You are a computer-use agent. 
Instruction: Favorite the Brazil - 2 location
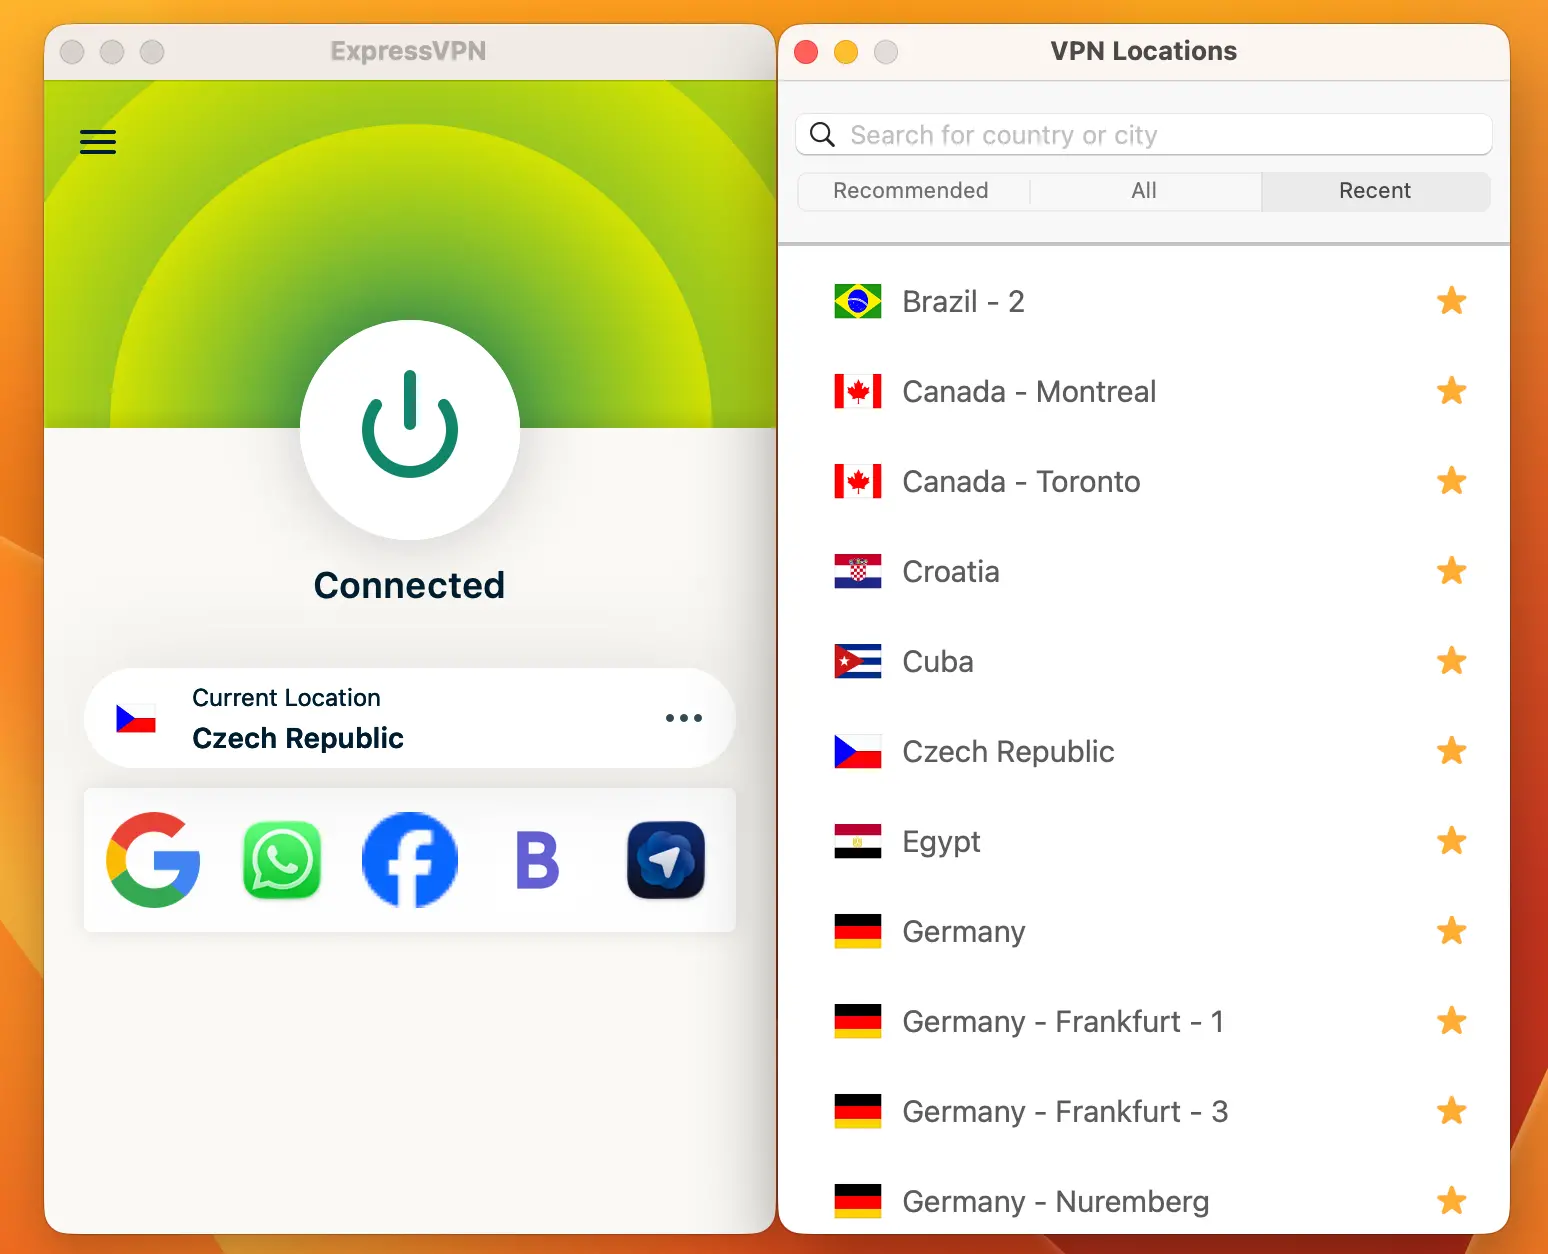pos(1451,301)
